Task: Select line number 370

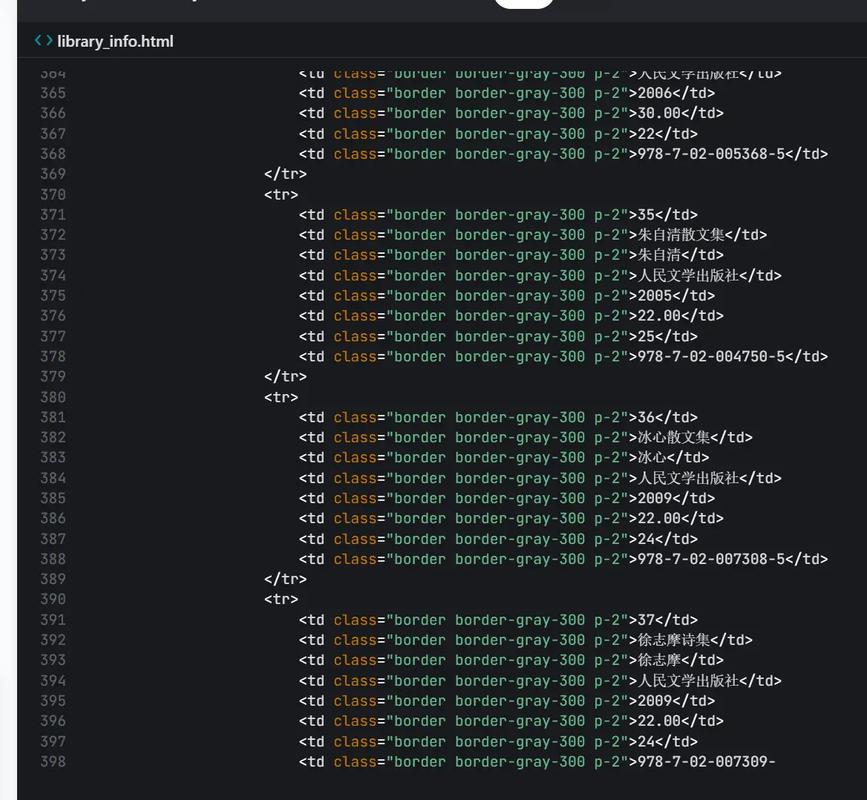Action: point(51,194)
